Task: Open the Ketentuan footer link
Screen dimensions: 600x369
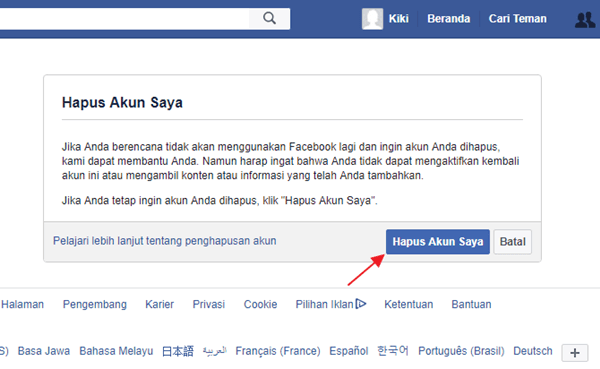Action: click(x=409, y=304)
